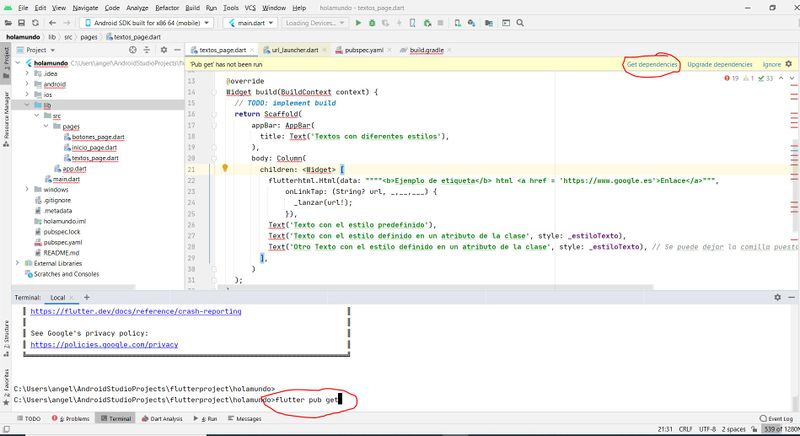800x436 pixels.
Task: Navigate back with the left arrow icon
Action: click(x=52, y=23)
